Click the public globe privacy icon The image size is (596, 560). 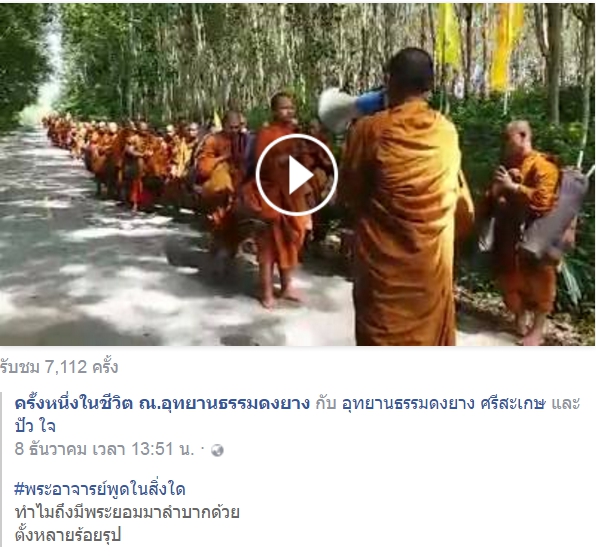[217, 450]
